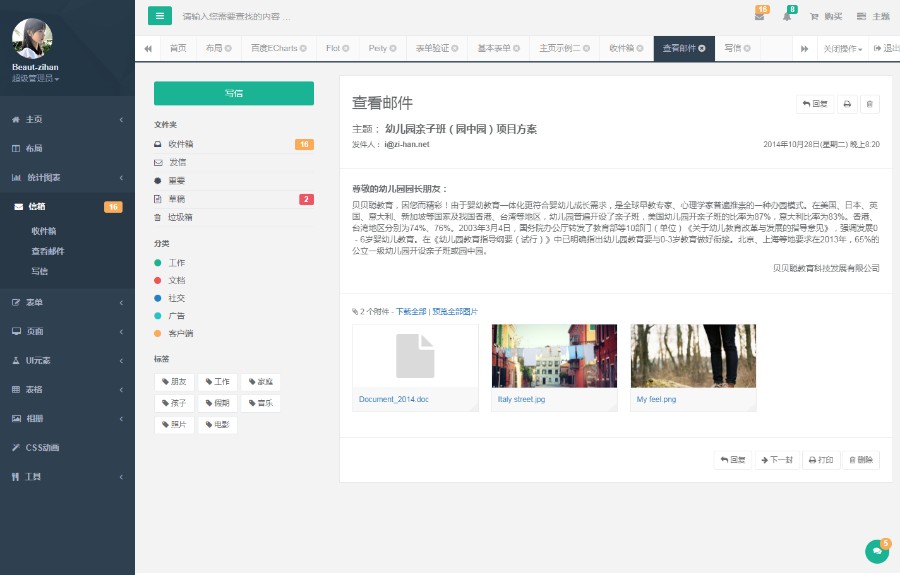This screenshot has height=575, width=900.
Task: Close the 写信 tab
Action: pyautogui.click(x=747, y=49)
